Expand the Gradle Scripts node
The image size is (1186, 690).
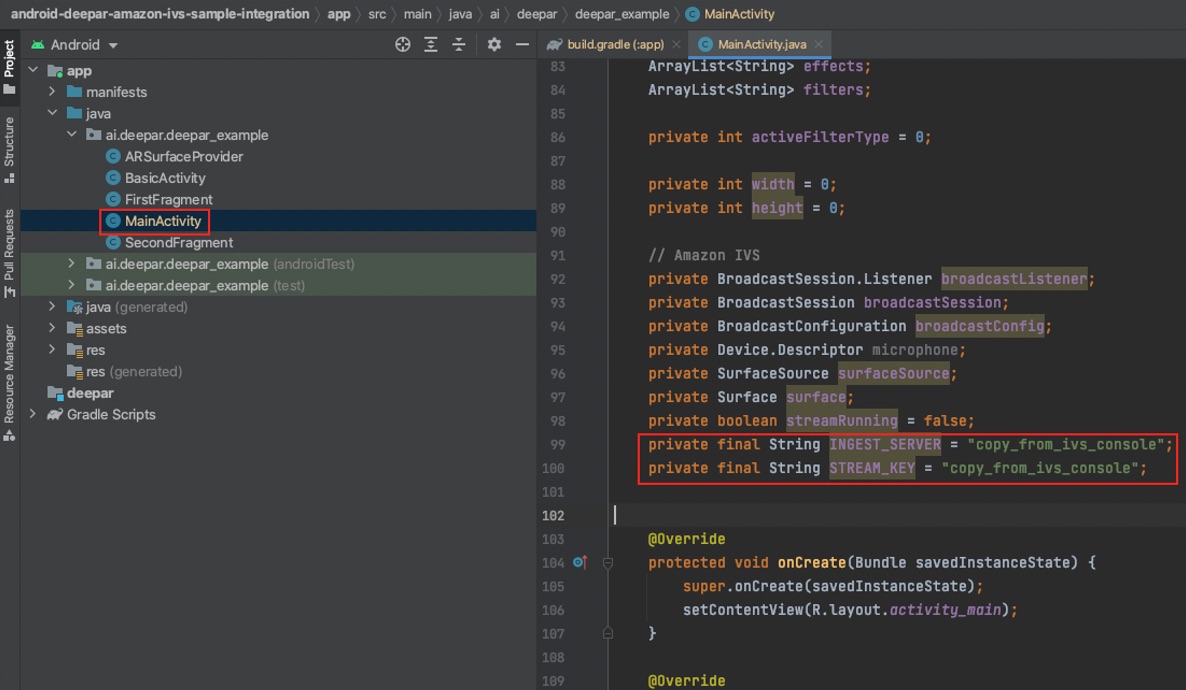pos(33,414)
